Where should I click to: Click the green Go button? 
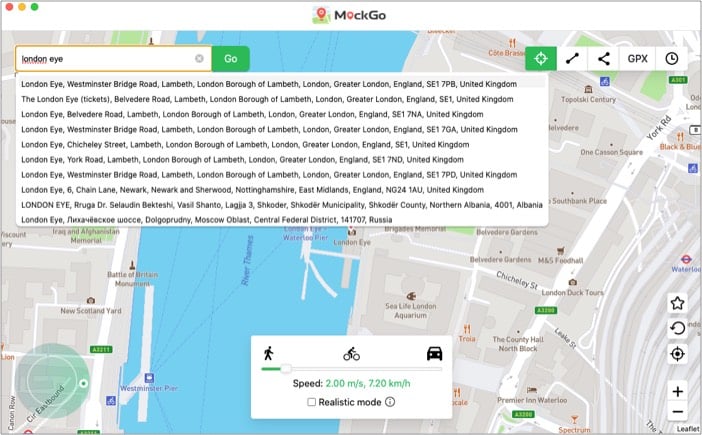(231, 59)
